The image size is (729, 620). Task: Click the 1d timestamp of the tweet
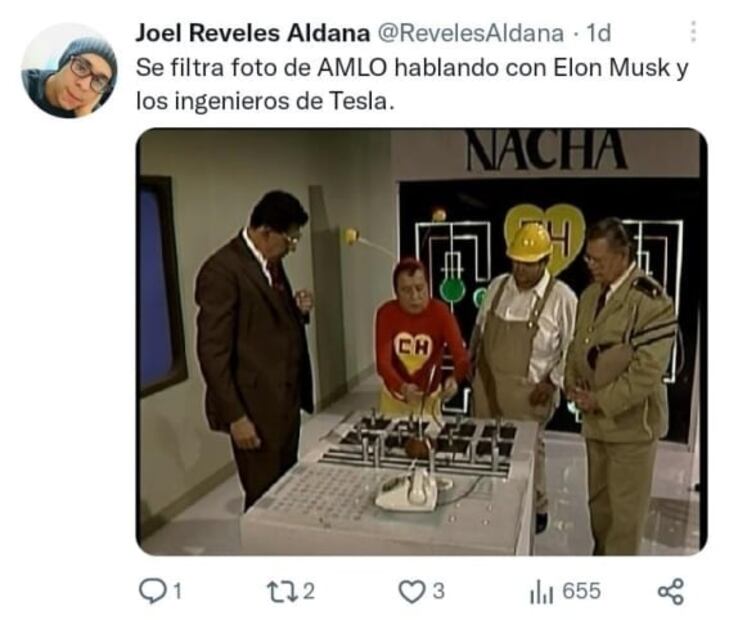[x=598, y=33]
